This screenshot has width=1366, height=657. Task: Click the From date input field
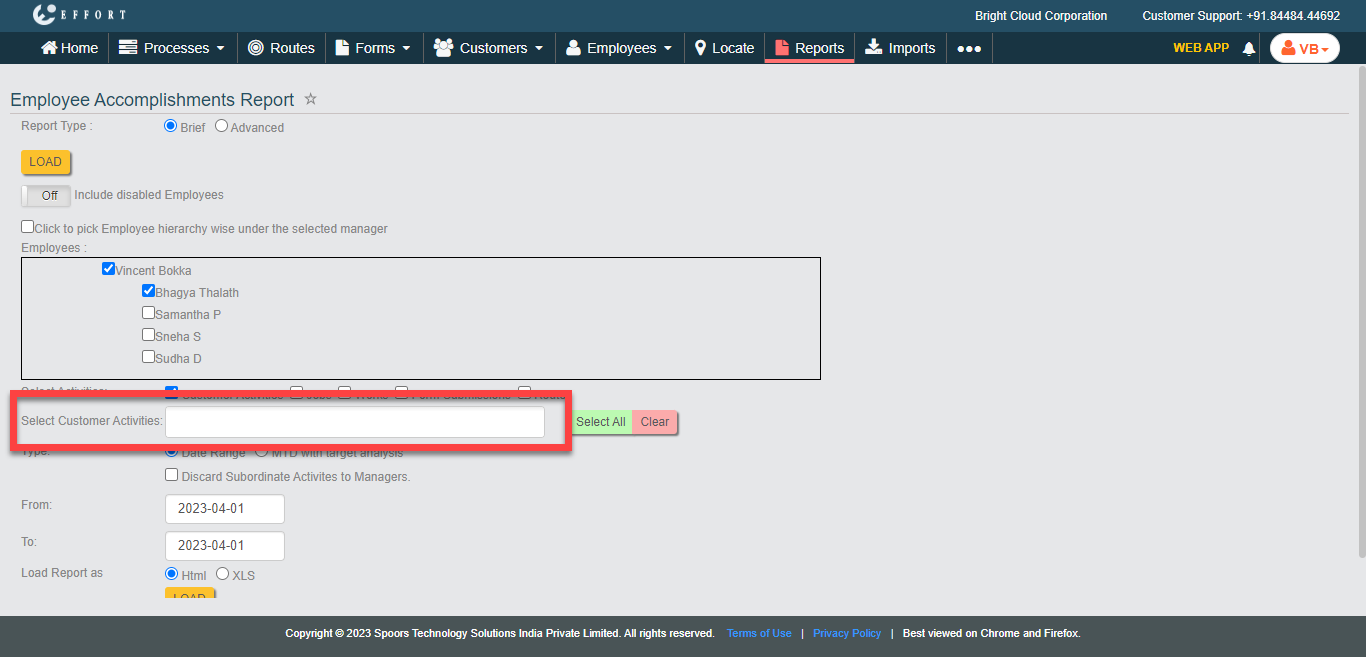pyautogui.click(x=225, y=508)
